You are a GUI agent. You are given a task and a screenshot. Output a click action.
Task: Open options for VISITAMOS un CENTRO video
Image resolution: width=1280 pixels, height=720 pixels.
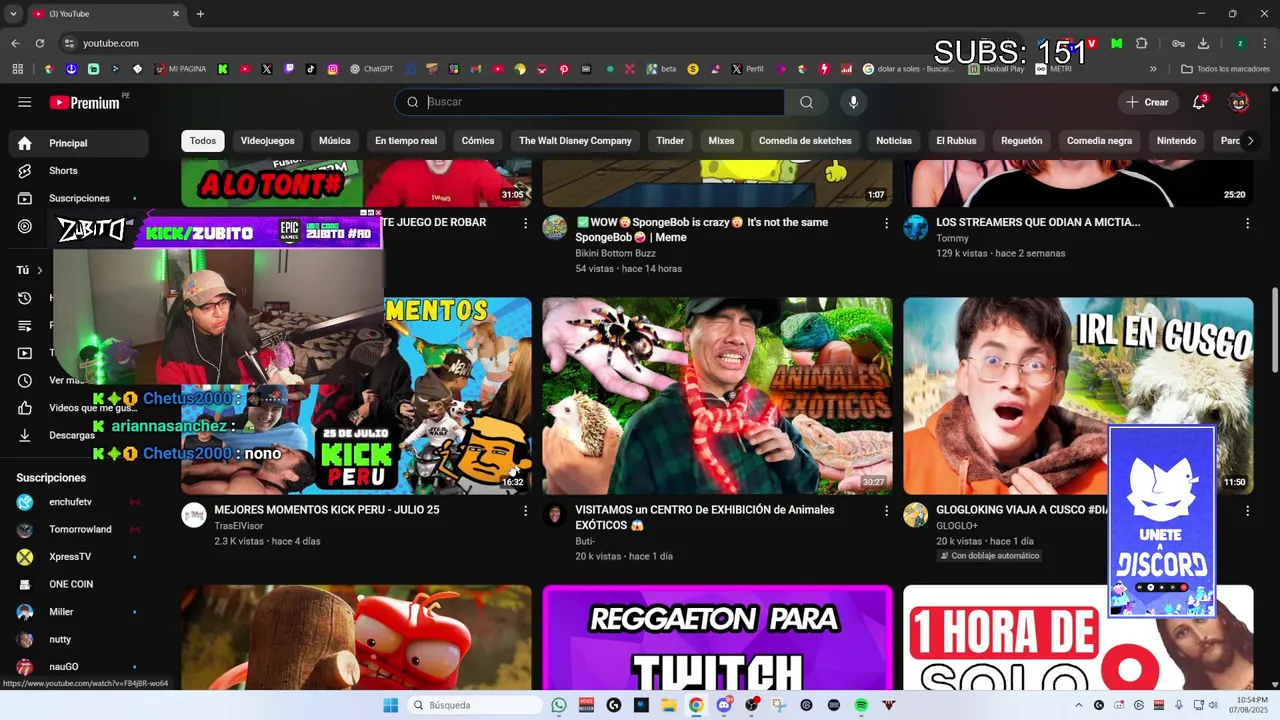tap(886, 511)
